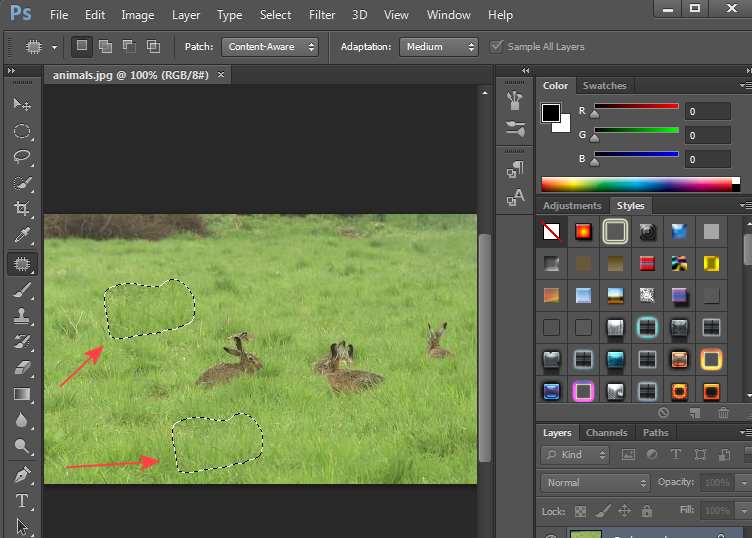The image size is (752, 538).
Task: Enable the pixel layer filter icon
Action: (628, 455)
